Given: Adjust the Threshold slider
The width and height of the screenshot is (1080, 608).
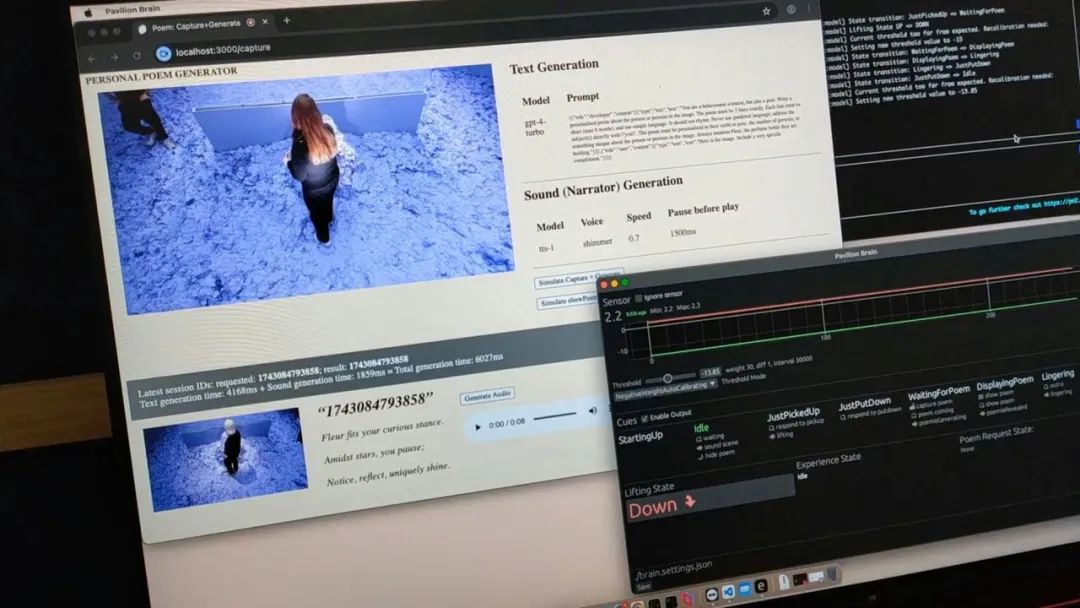Looking at the screenshot, I should (672, 378).
